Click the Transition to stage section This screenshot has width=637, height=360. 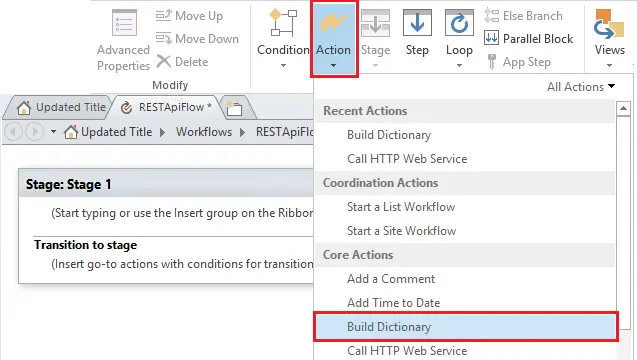pos(85,245)
